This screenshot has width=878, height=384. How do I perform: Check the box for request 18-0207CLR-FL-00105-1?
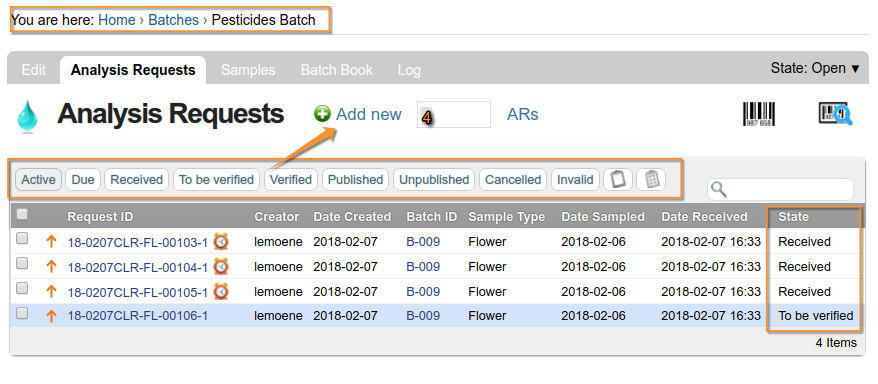(x=22, y=288)
